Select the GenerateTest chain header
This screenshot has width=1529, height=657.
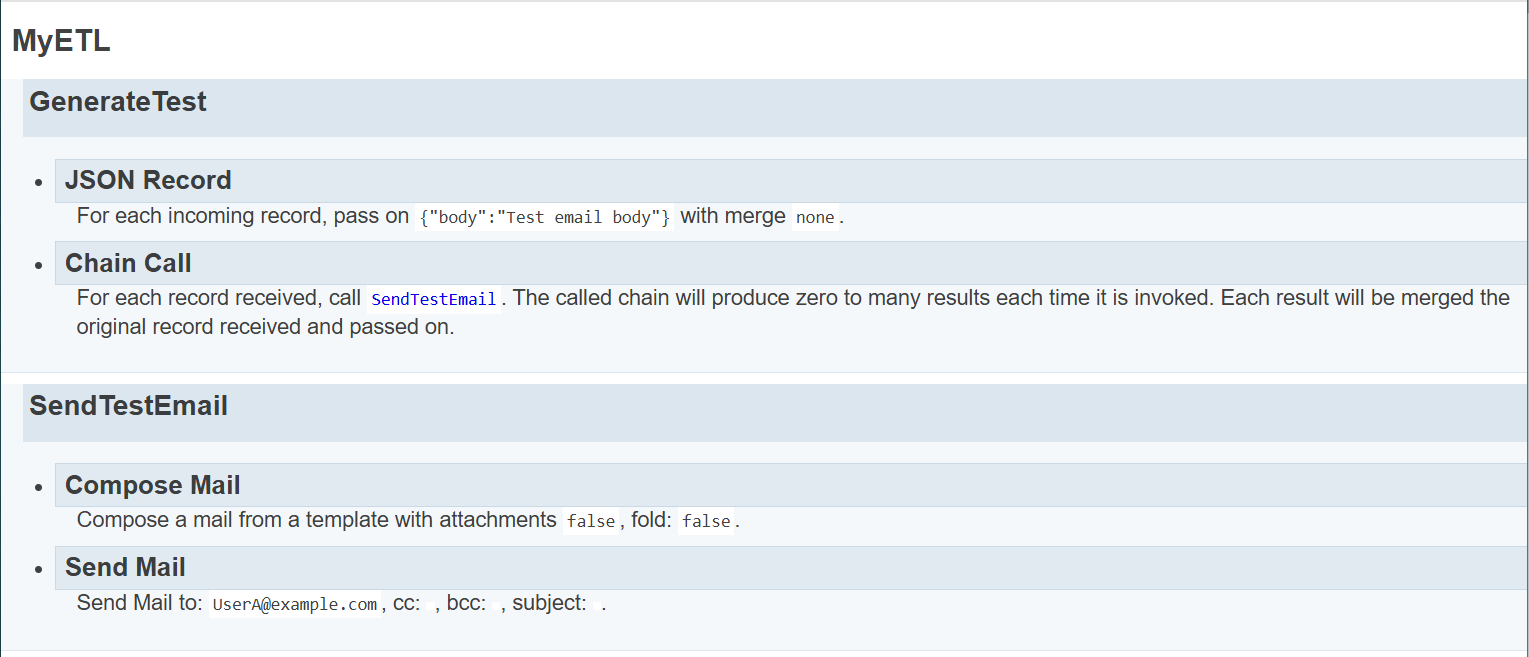(x=118, y=102)
